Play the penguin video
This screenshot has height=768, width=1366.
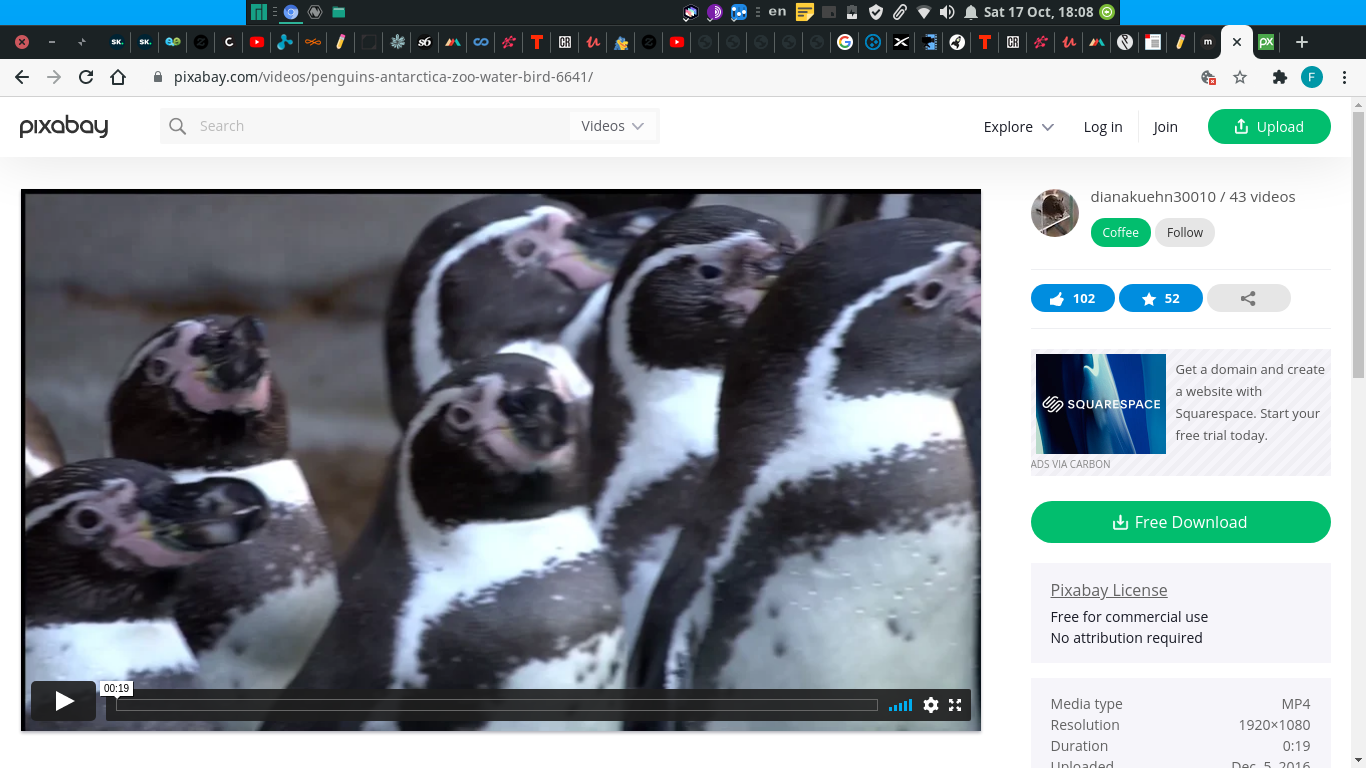tap(63, 701)
